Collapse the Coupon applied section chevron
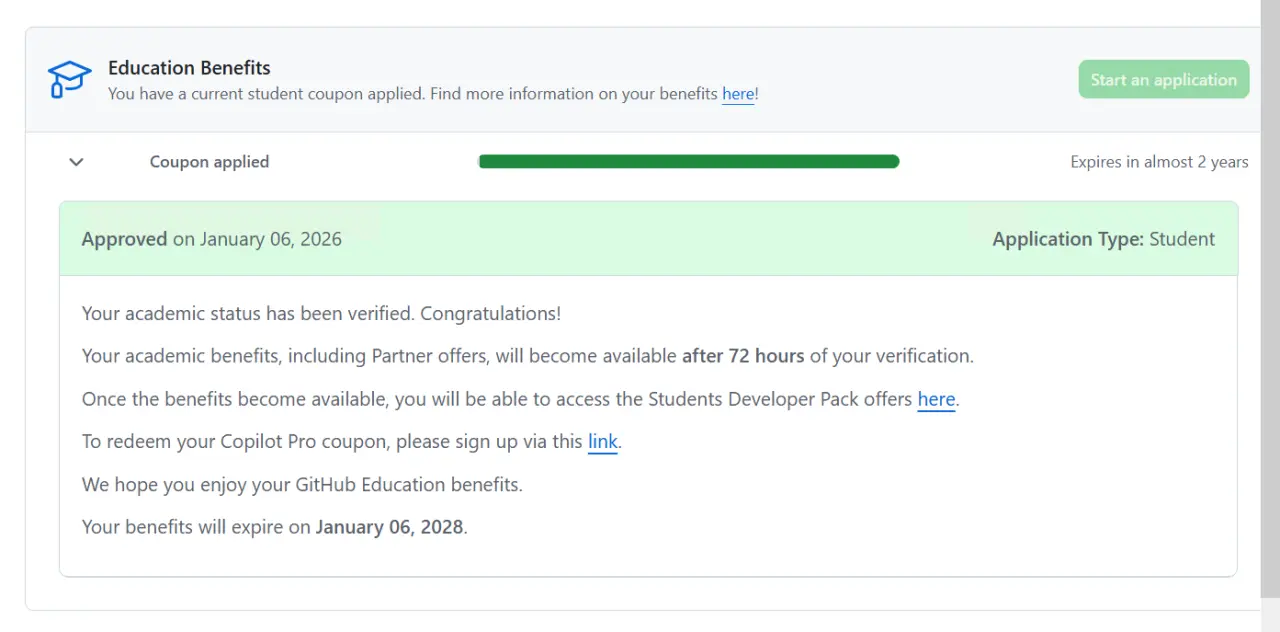The height and width of the screenshot is (632, 1280). click(x=76, y=162)
